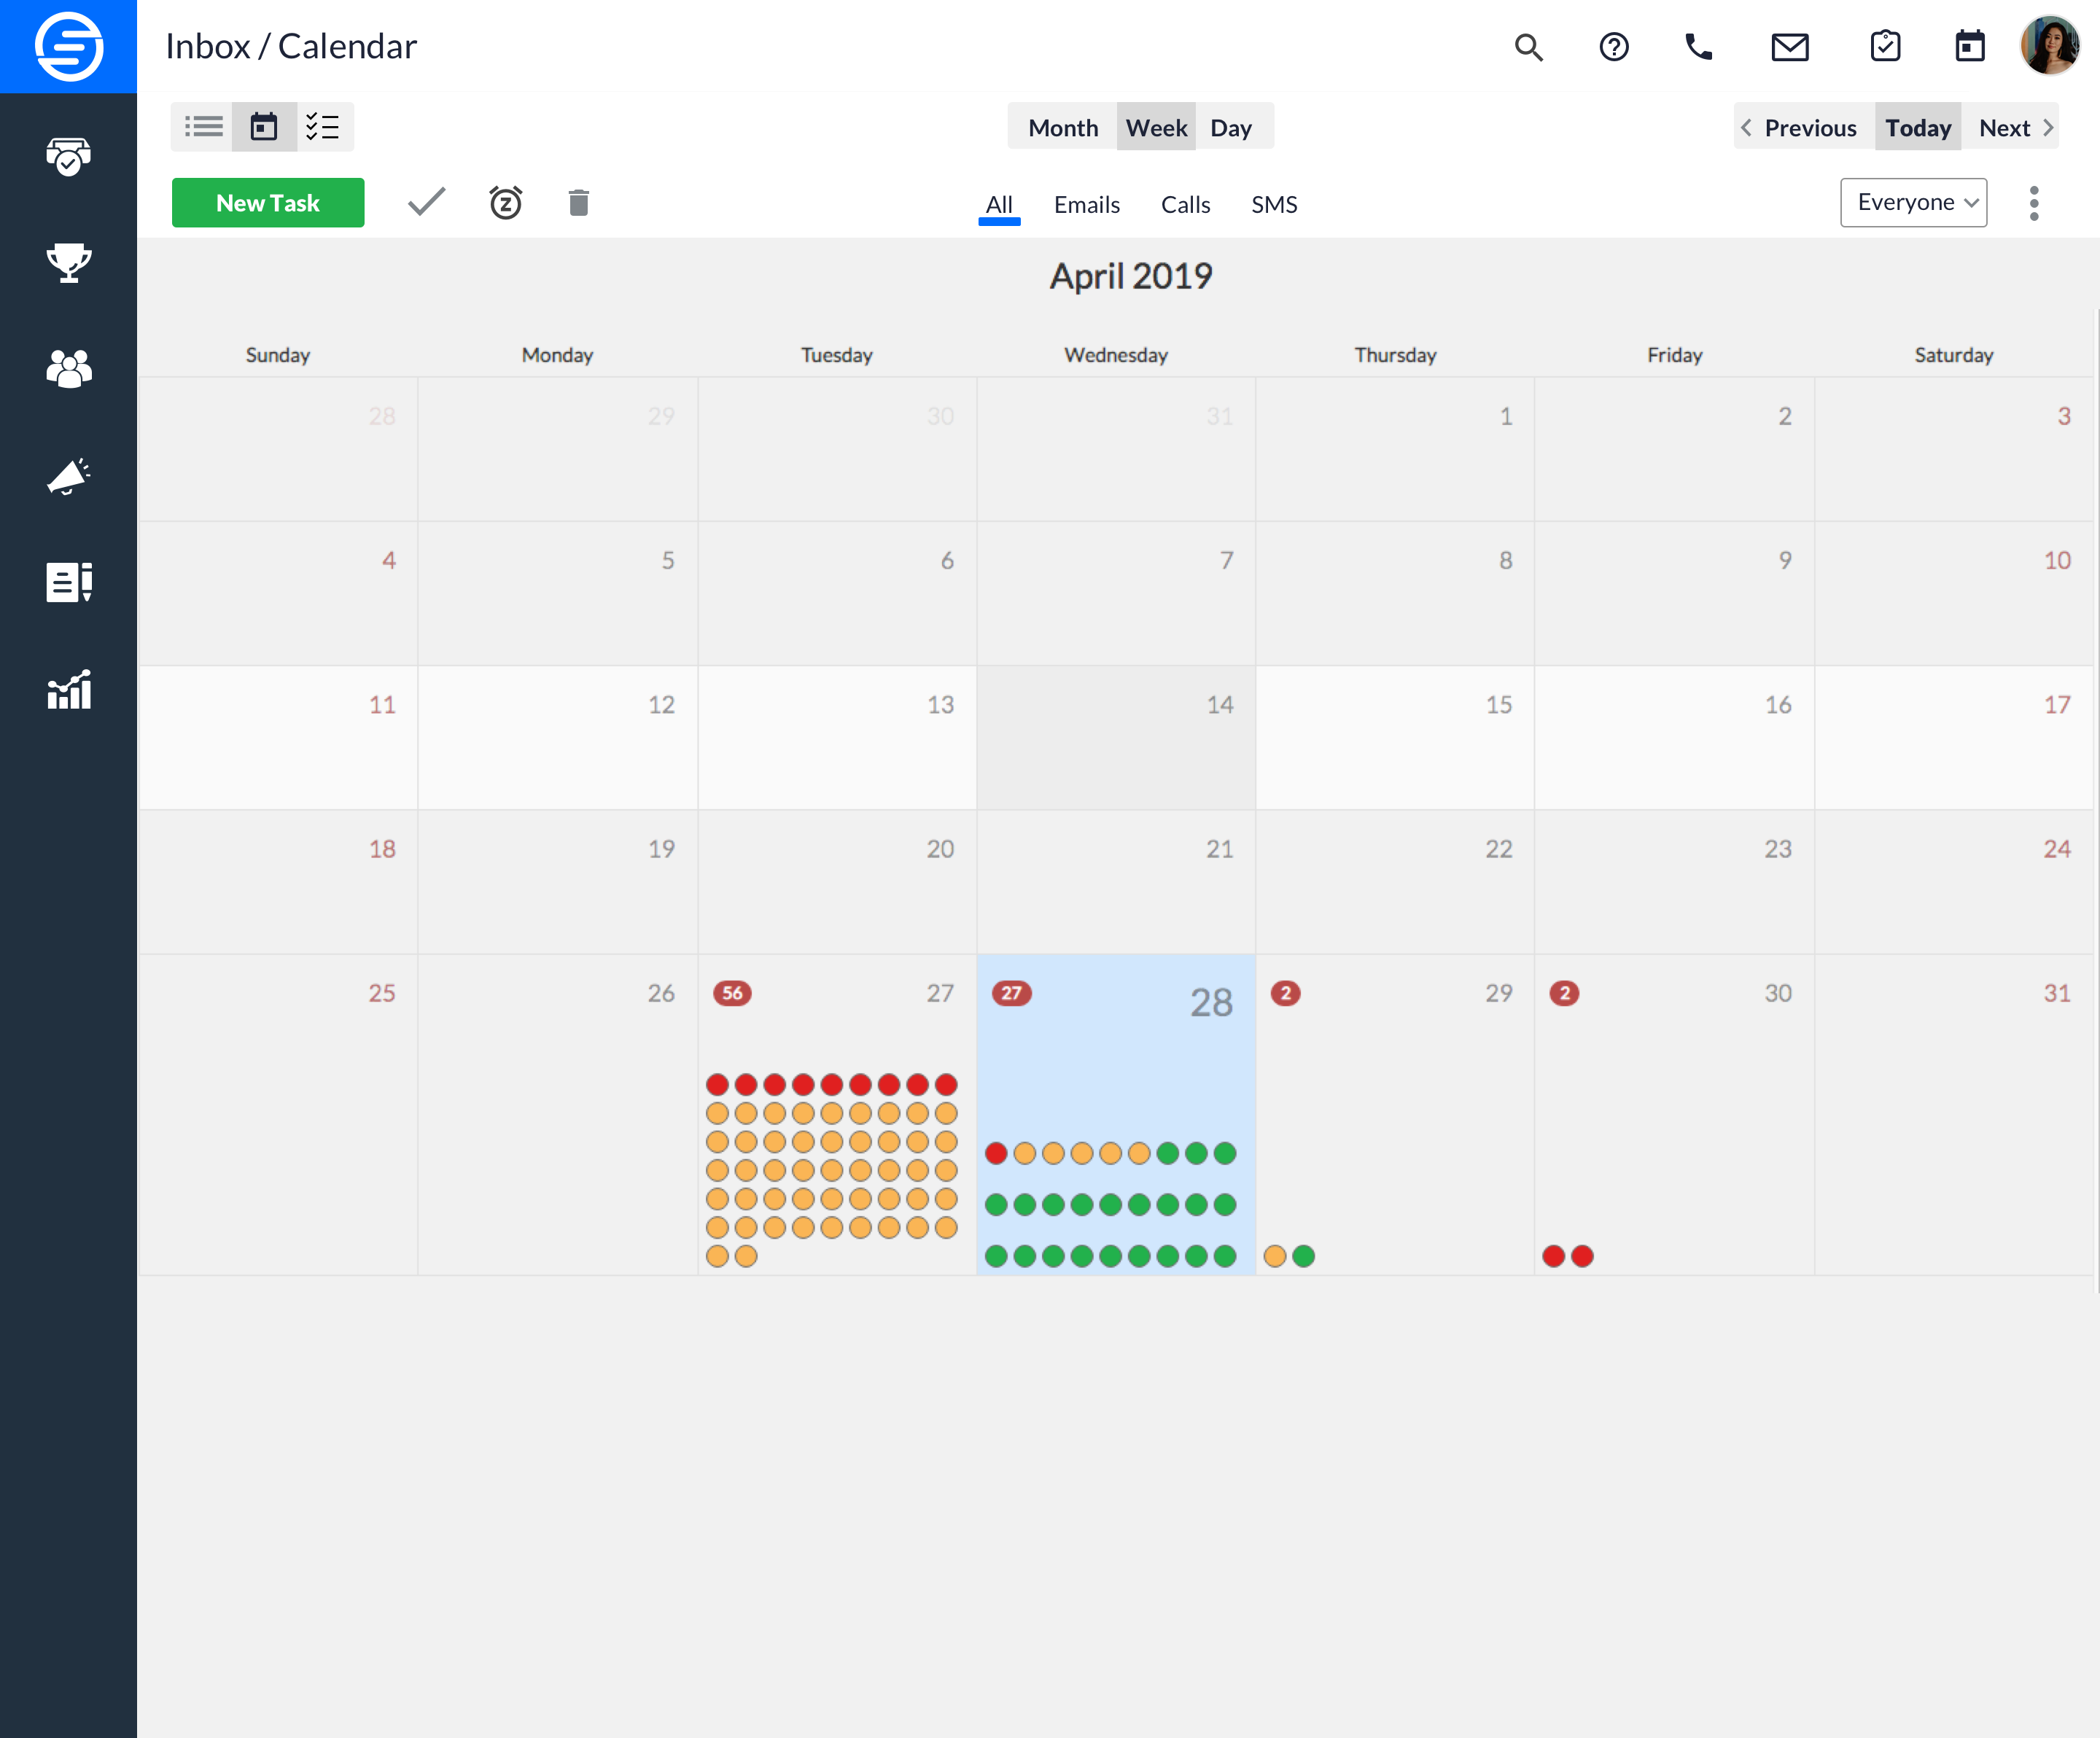The image size is (2100, 1738).
Task: Create a task with the New Task button
Action: coord(268,202)
